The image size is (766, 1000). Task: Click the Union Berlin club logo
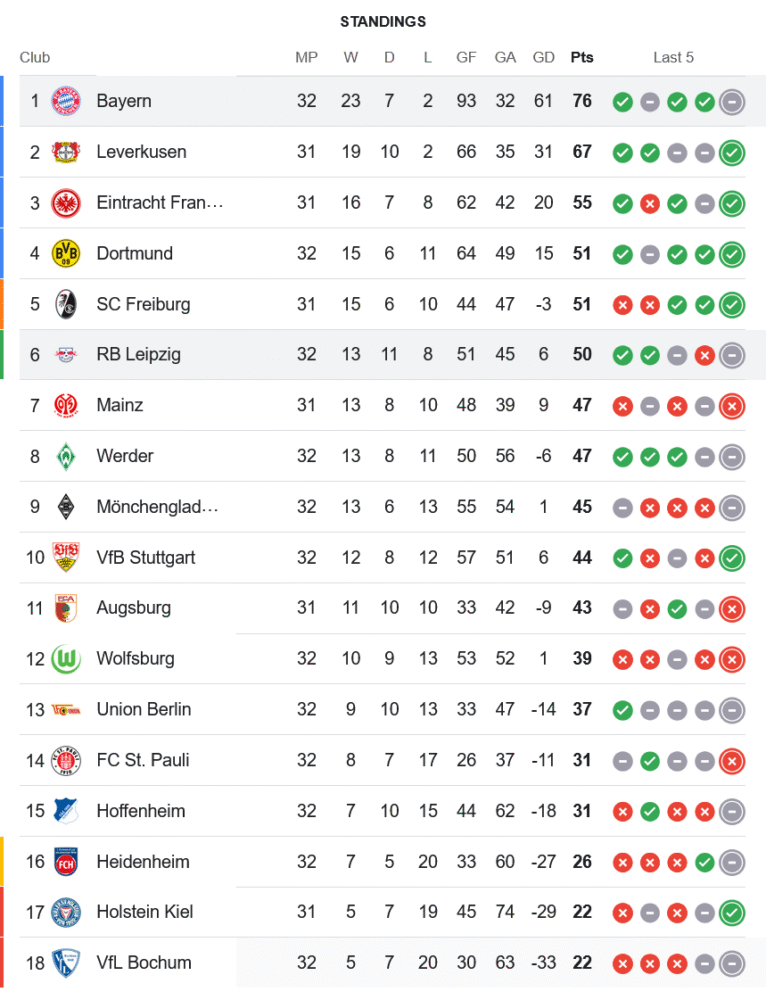click(65, 709)
